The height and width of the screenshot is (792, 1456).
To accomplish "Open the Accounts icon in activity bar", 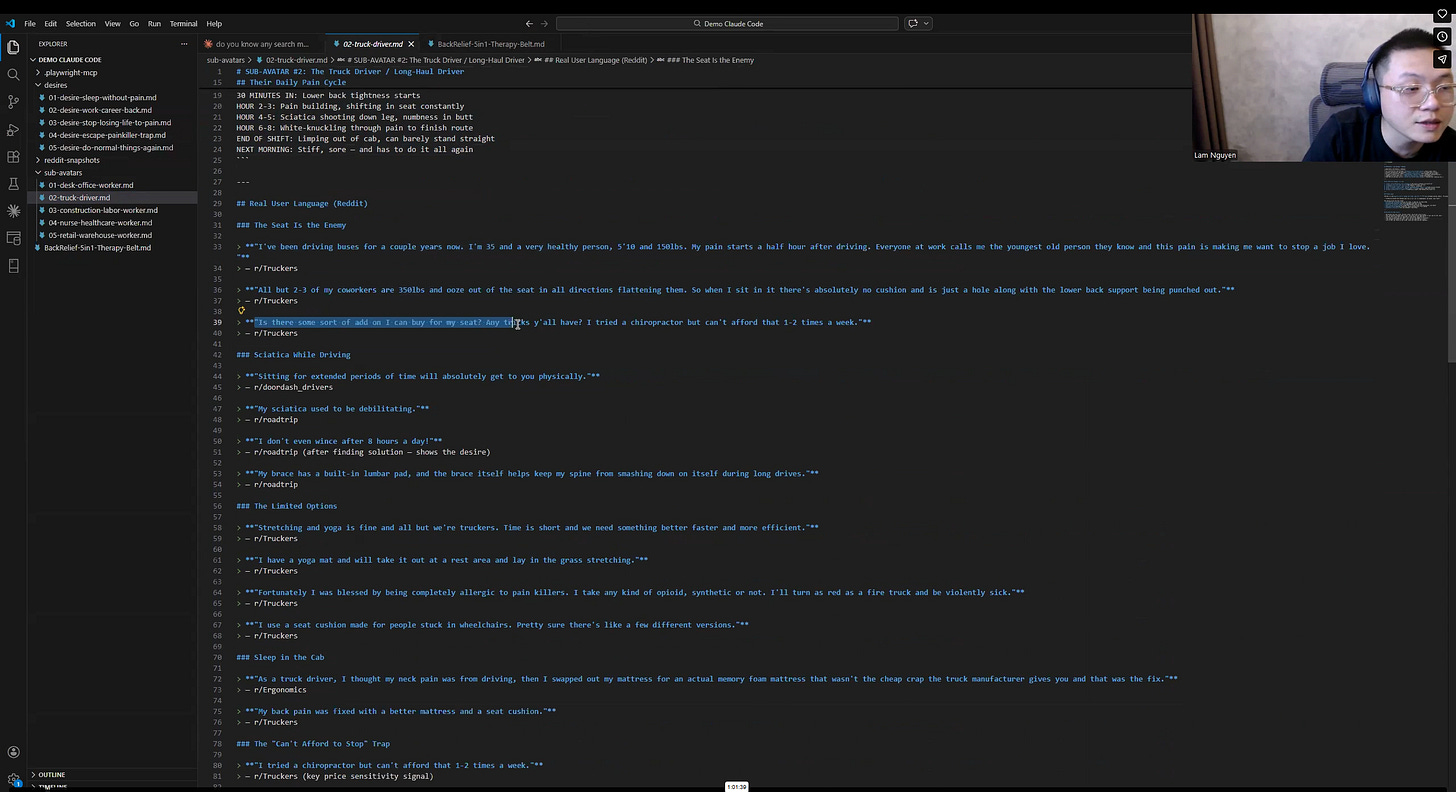I will [x=13, y=752].
